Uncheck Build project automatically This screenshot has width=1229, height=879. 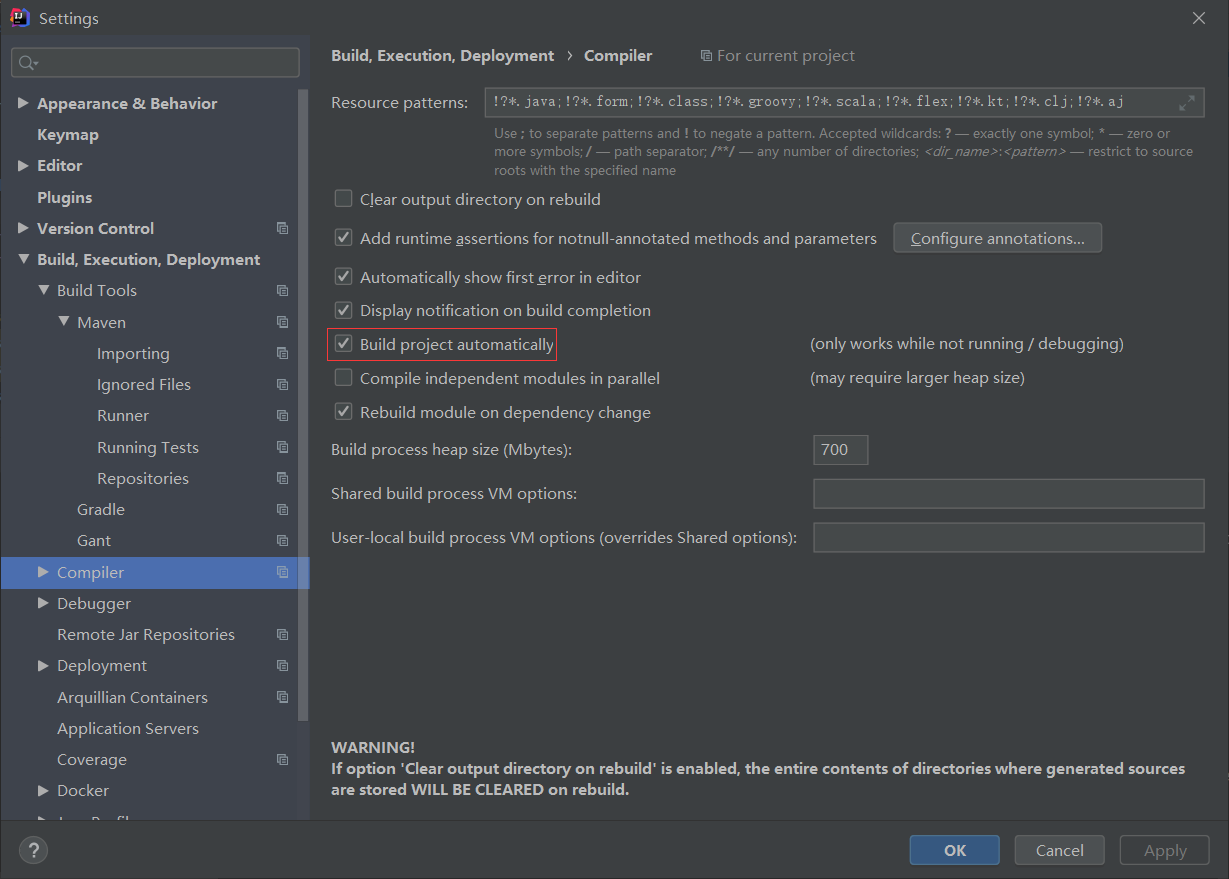click(343, 343)
